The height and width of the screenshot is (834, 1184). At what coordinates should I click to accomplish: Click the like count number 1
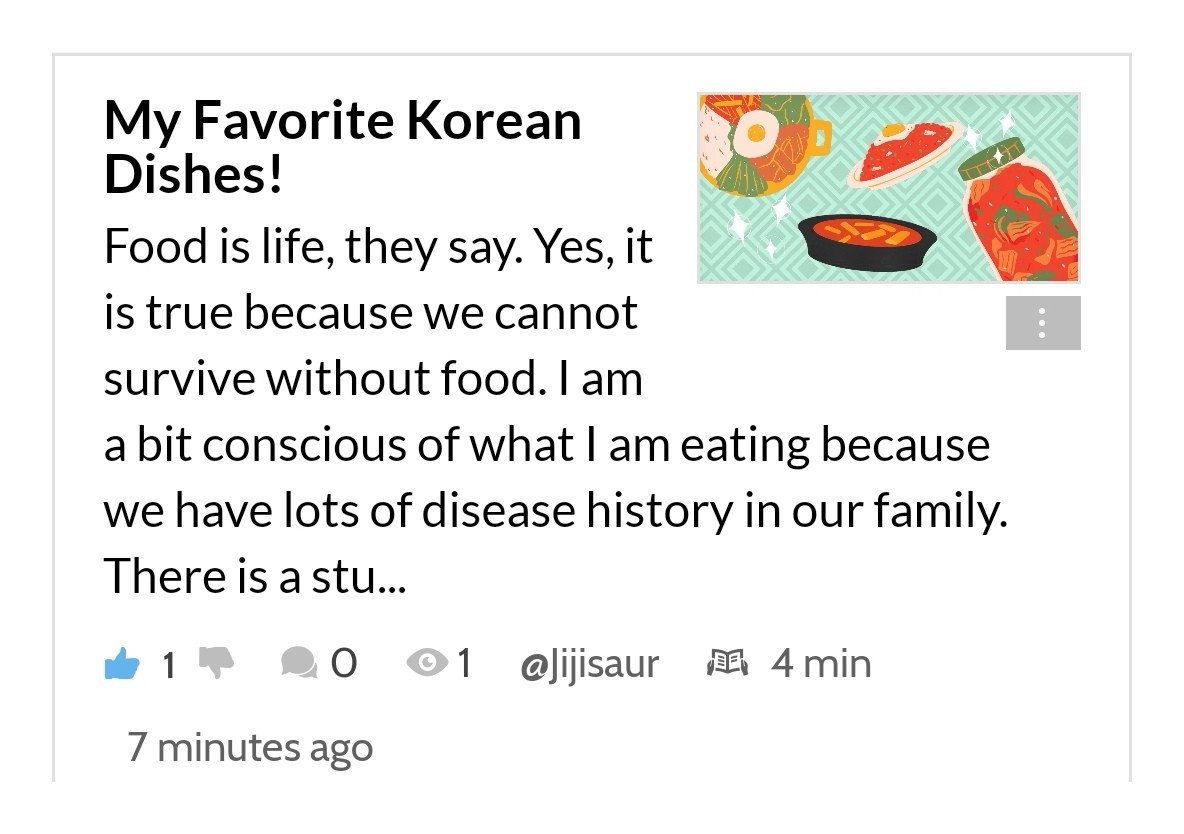(x=169, y=665)
